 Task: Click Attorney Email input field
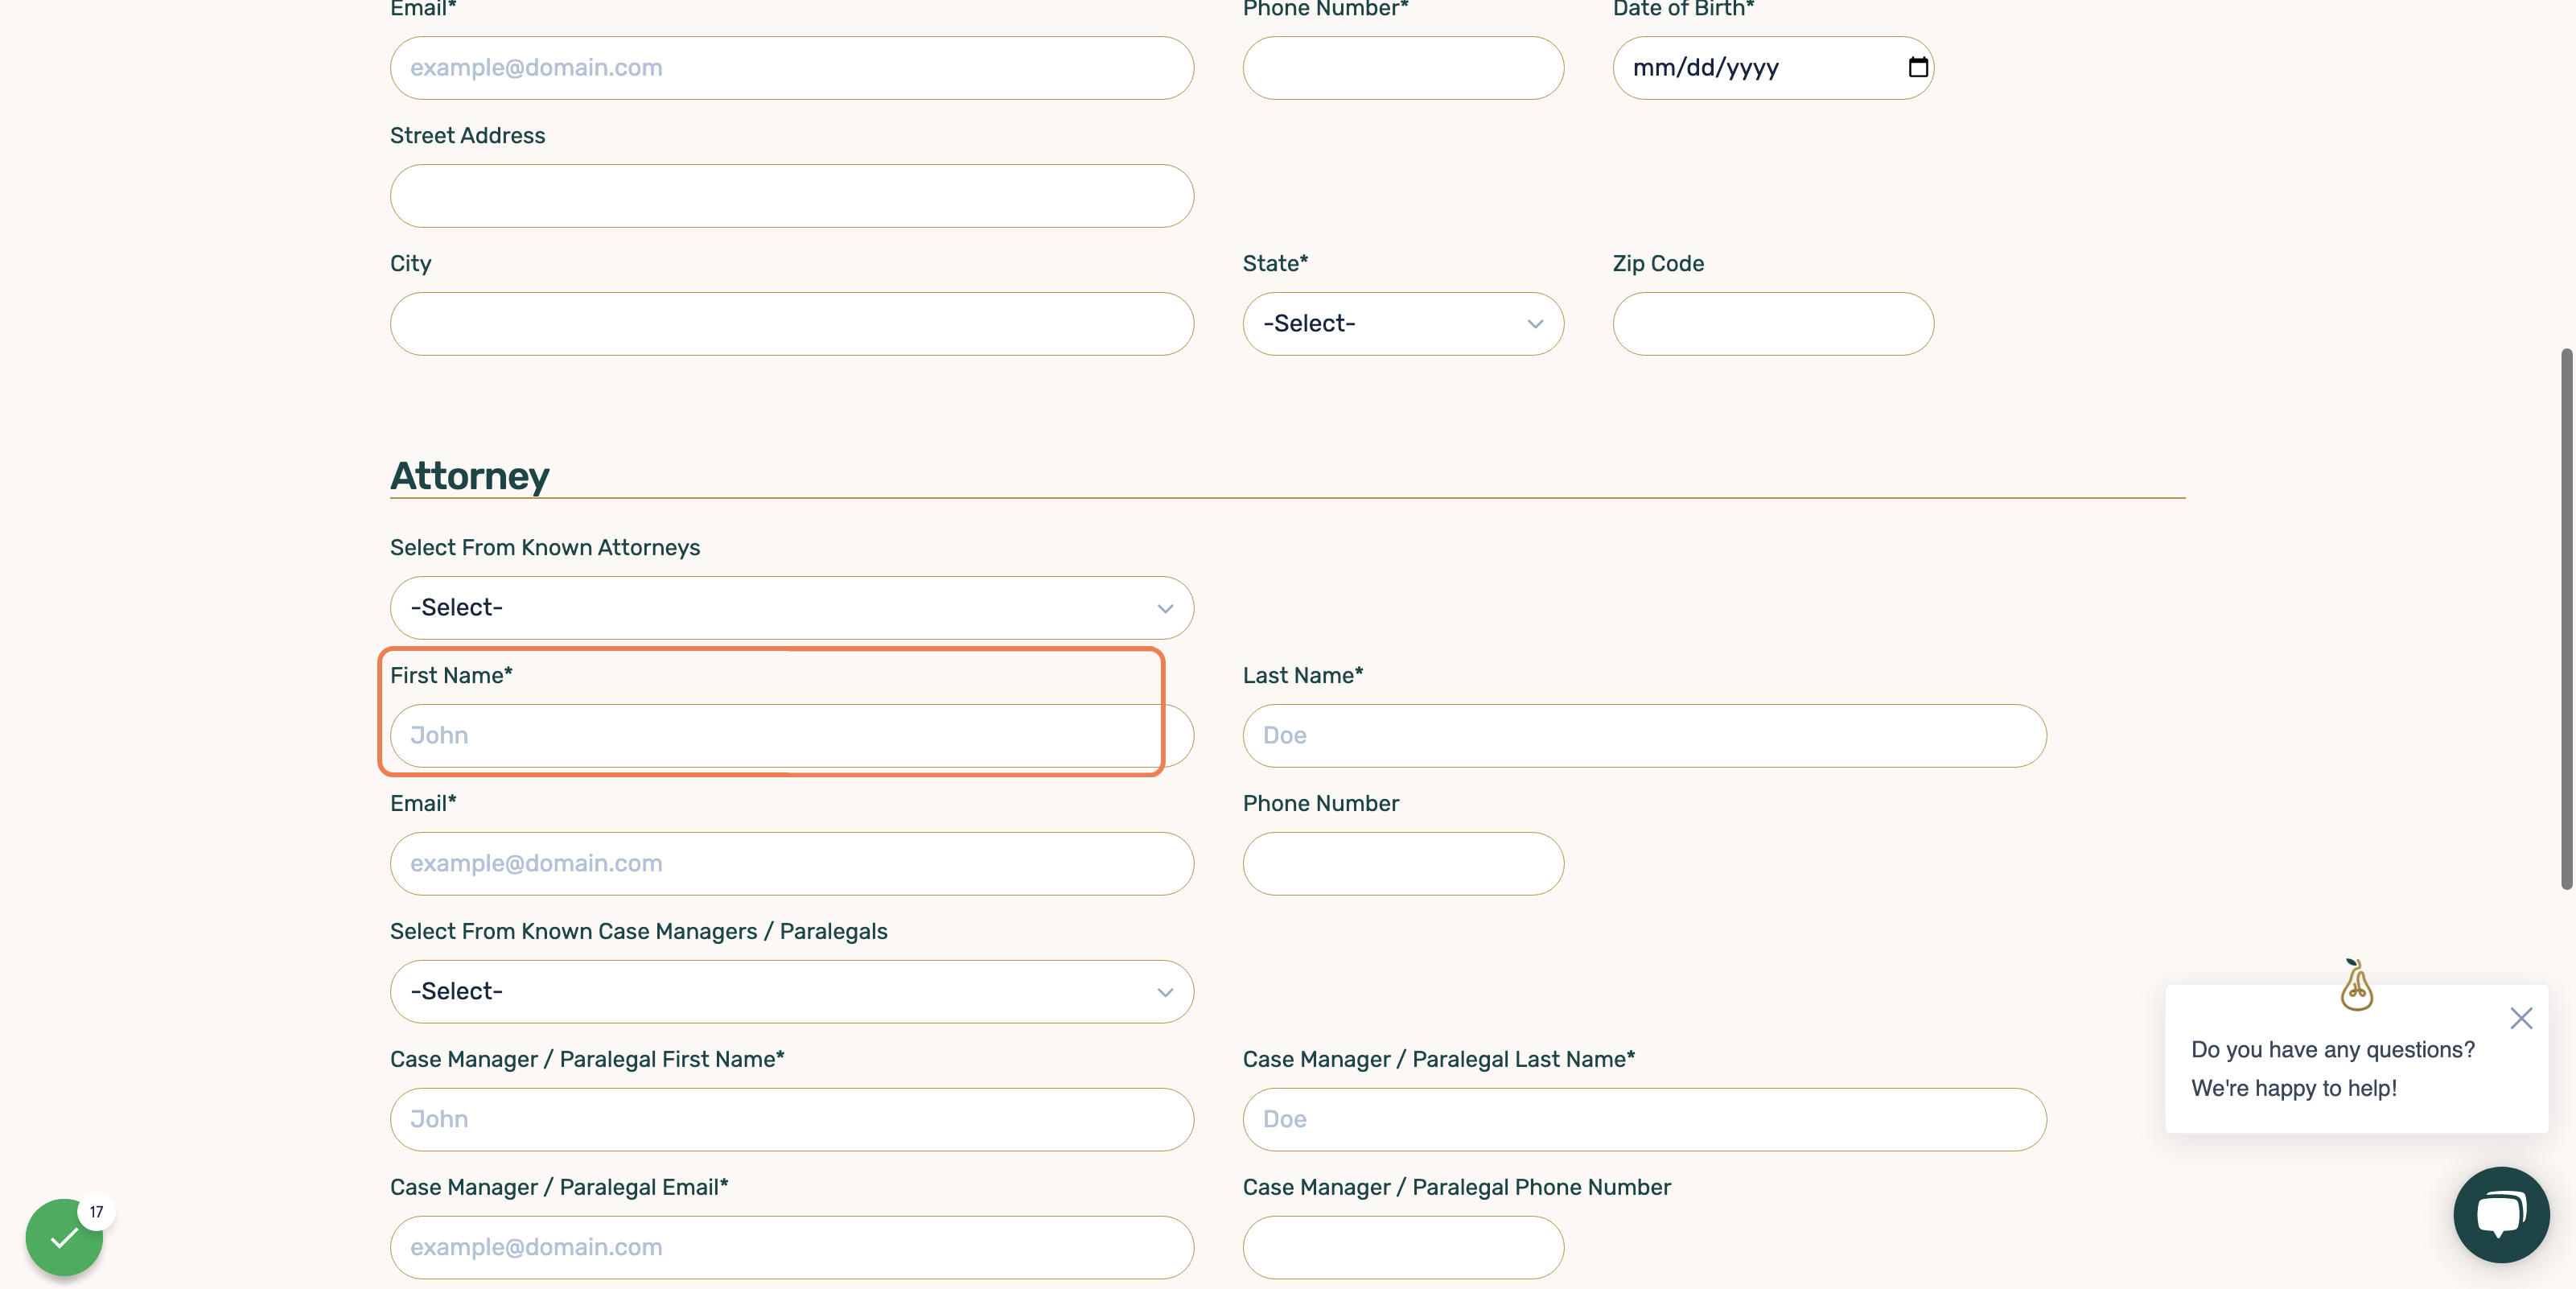coord(792,863)
